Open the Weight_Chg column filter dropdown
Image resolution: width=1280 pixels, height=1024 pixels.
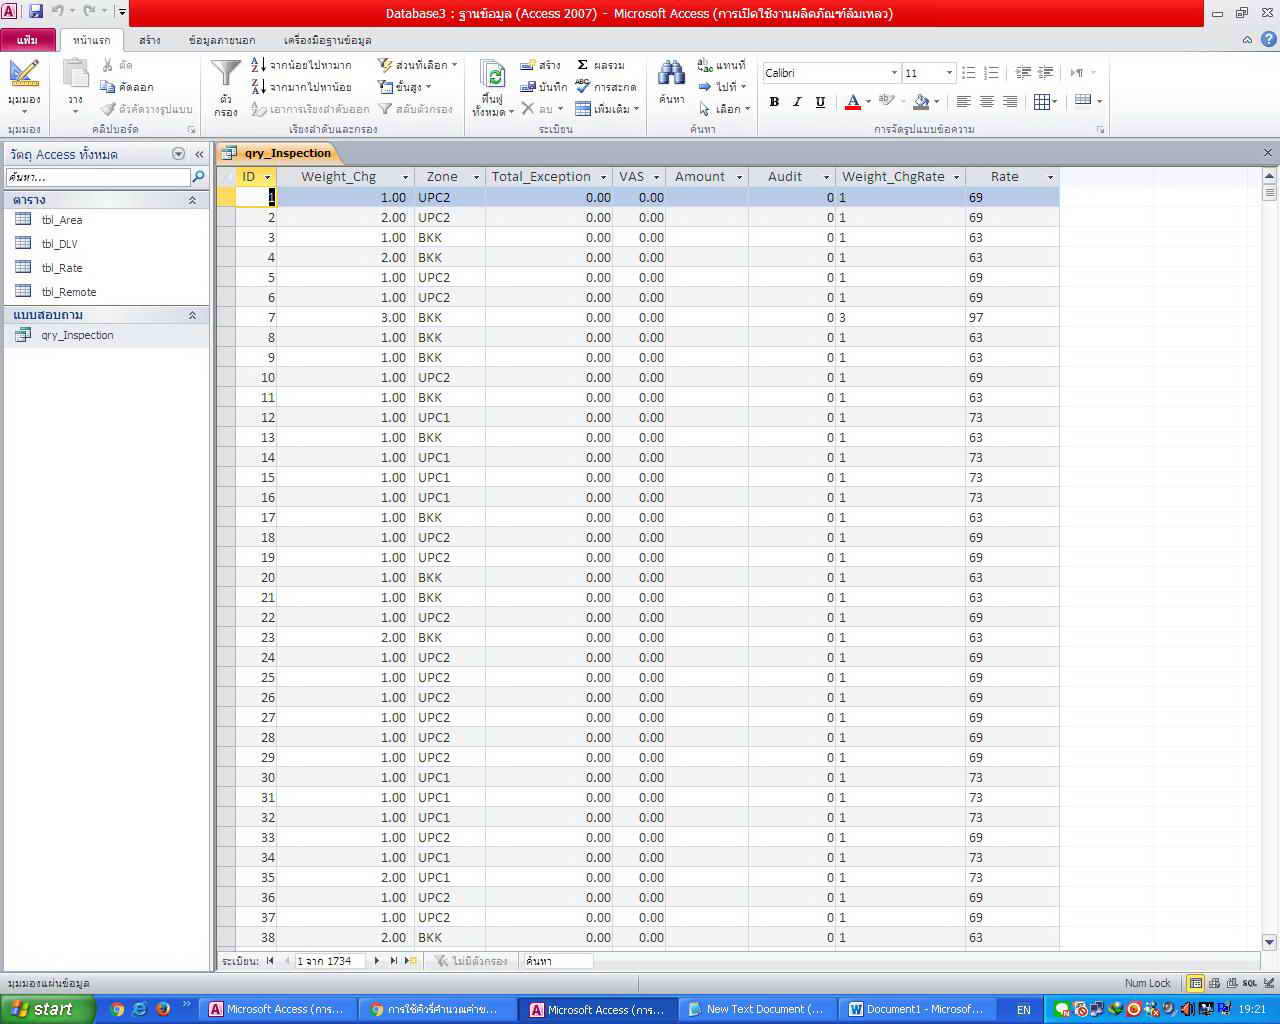(x=405, y=177)
